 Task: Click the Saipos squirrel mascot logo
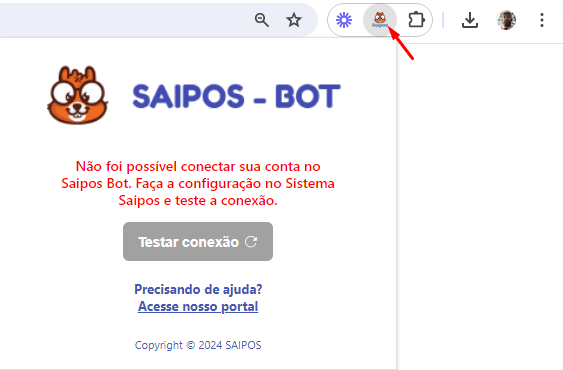tap(78, 95)
